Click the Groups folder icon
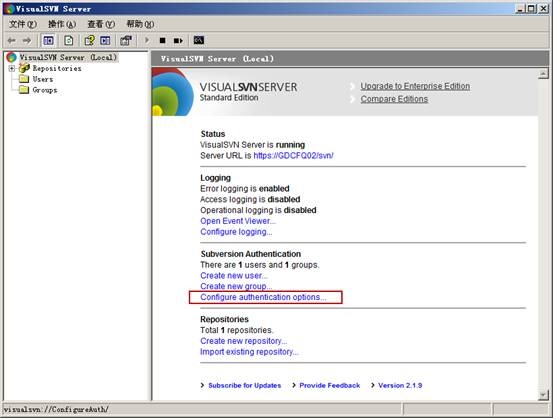This screenshot has width=553, height=418. (x=24, y=90)
